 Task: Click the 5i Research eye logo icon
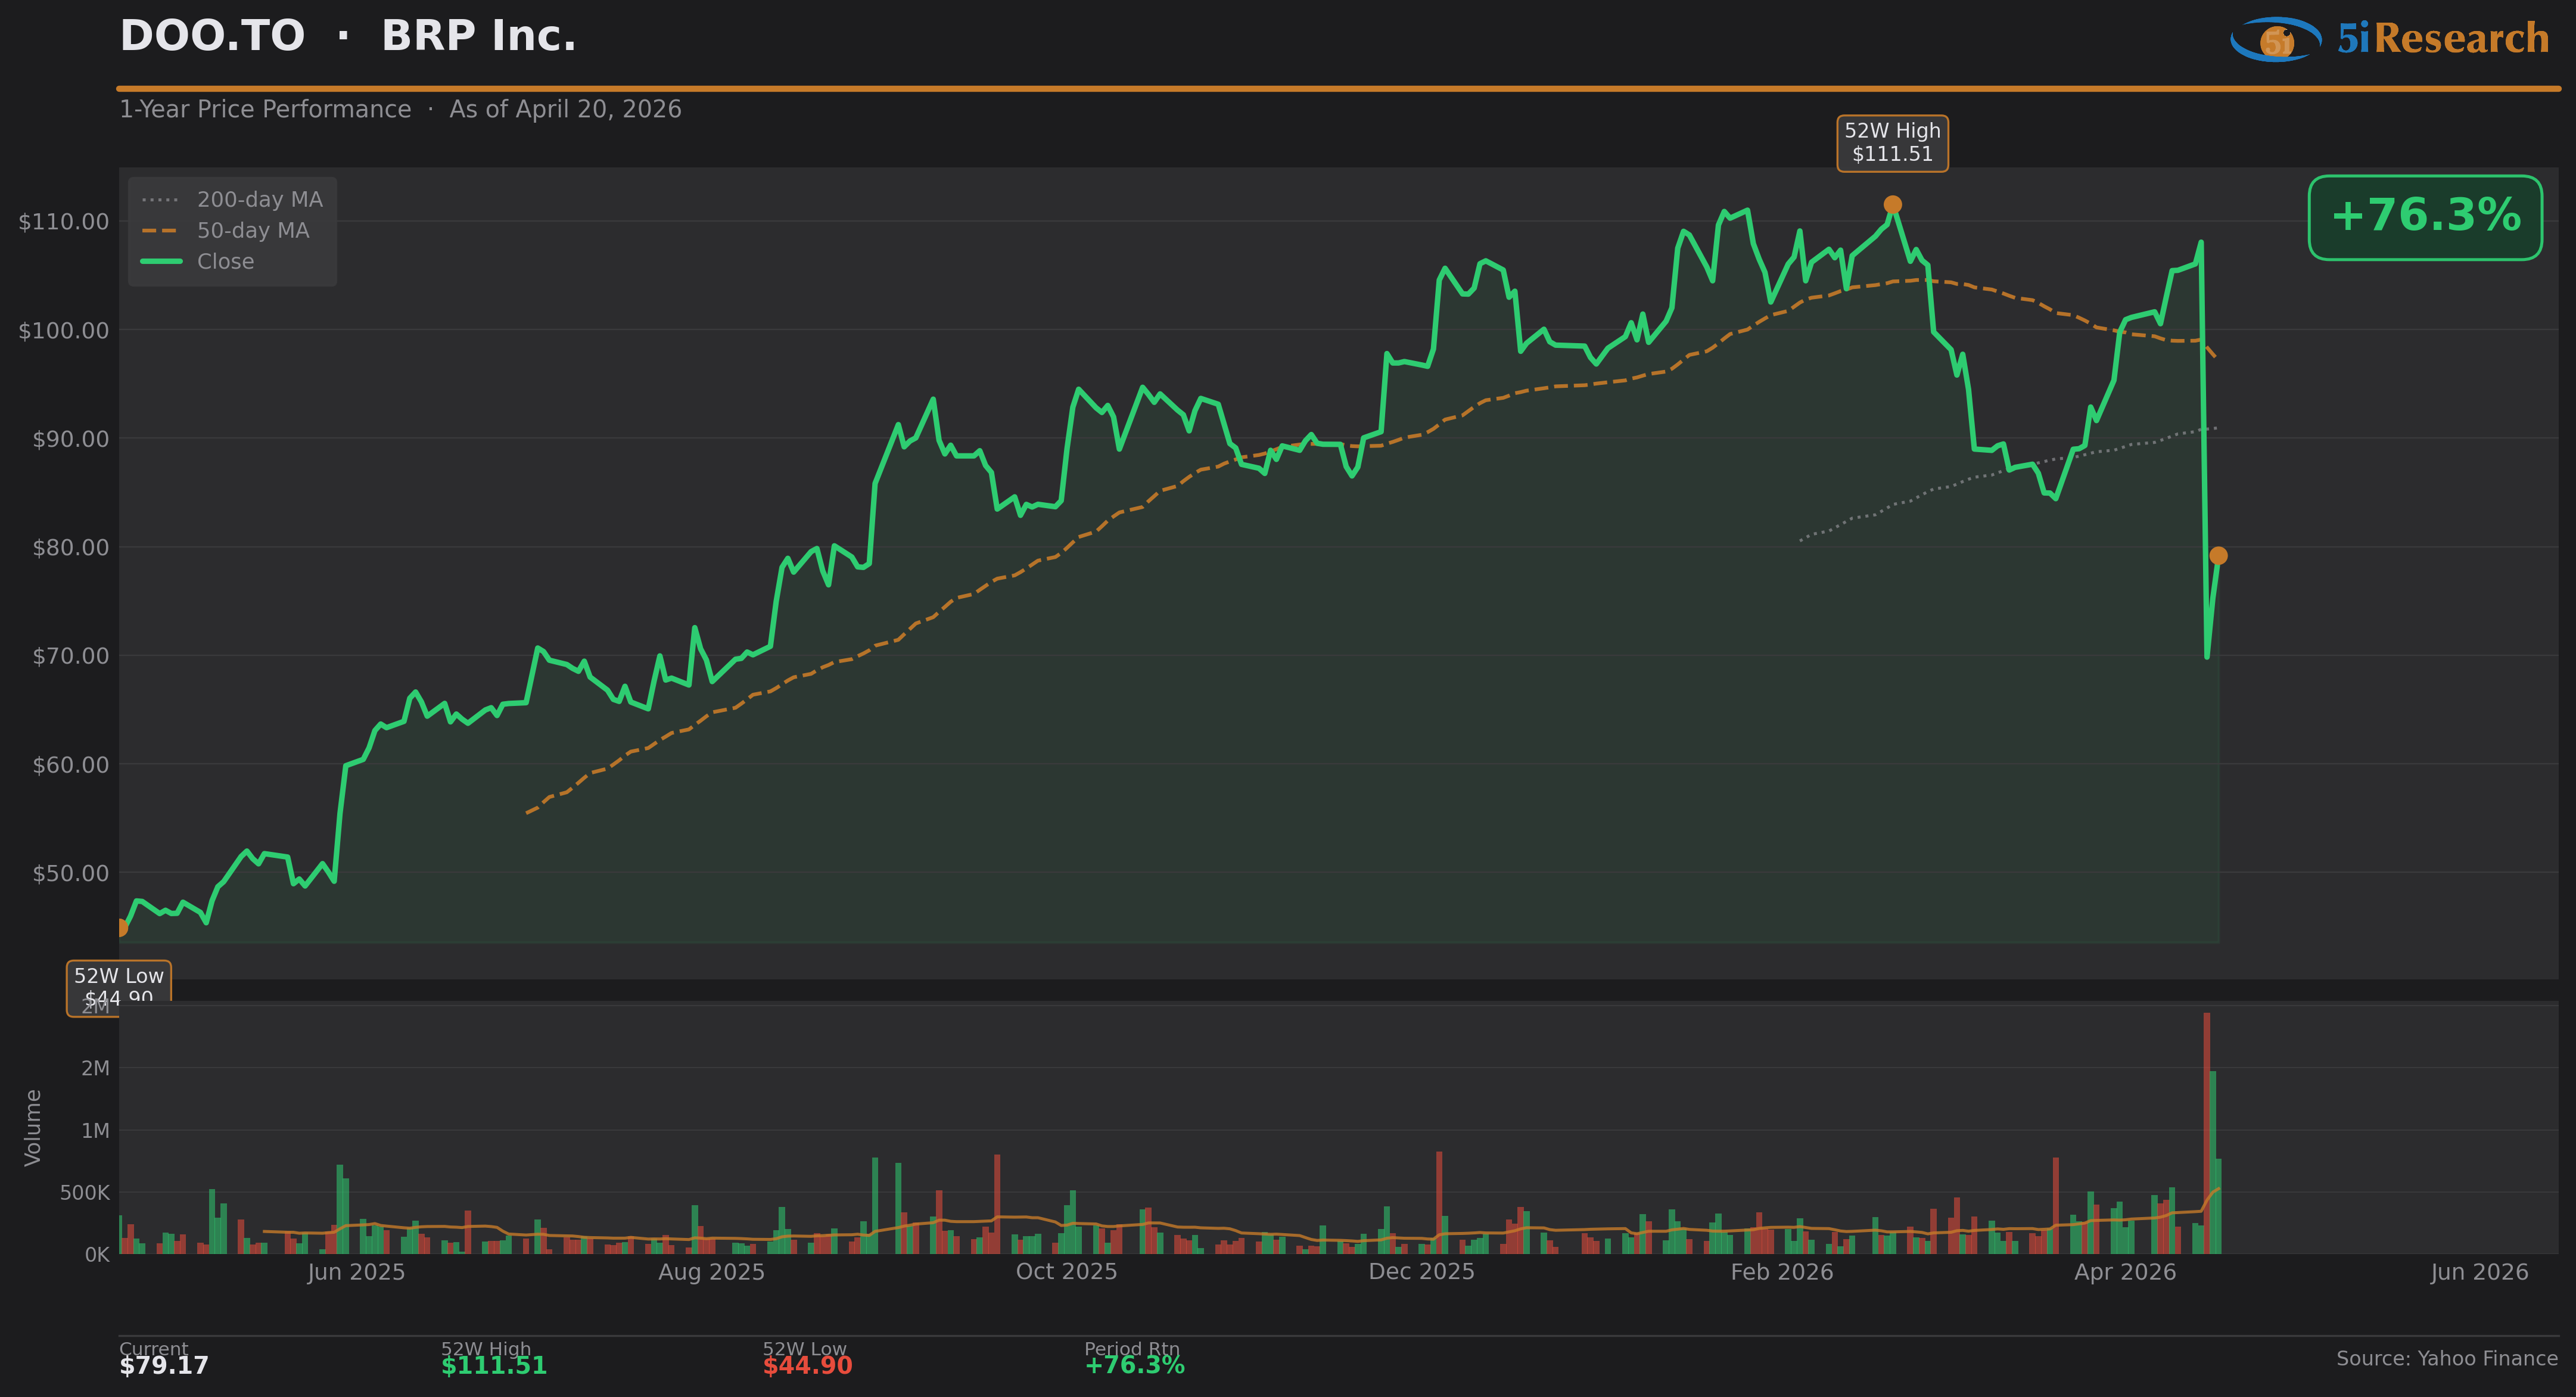[2276, 40]
